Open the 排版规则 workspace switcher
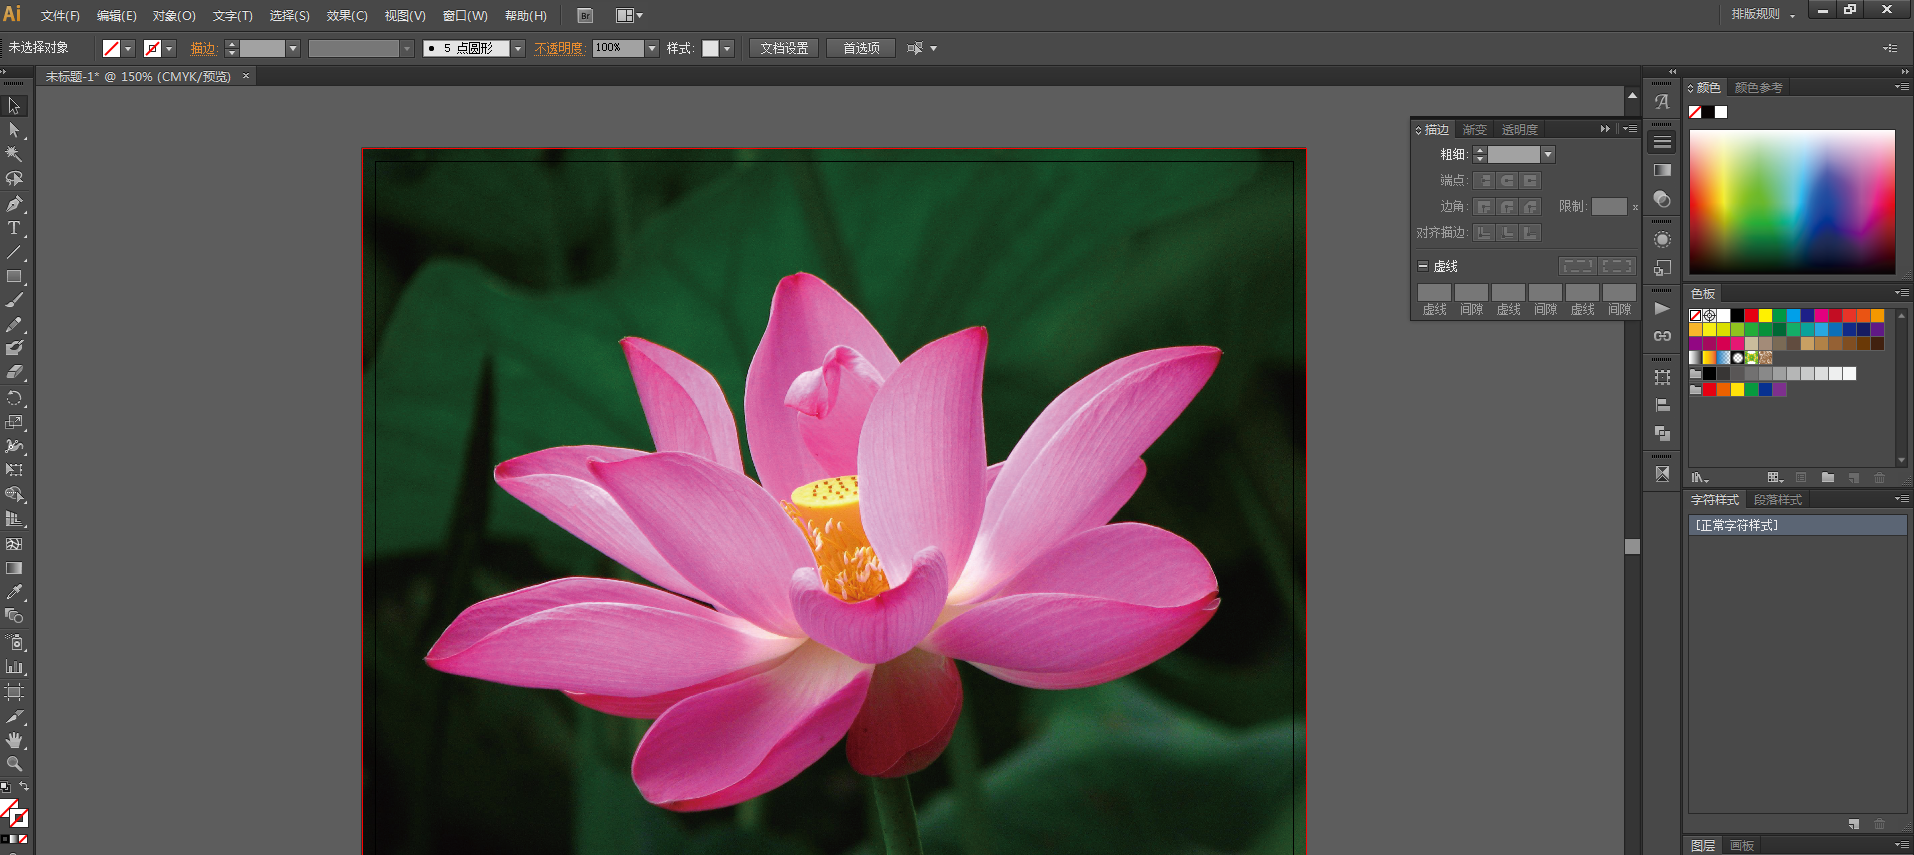Viewport: 1914px width, 855px height. 1764,14
